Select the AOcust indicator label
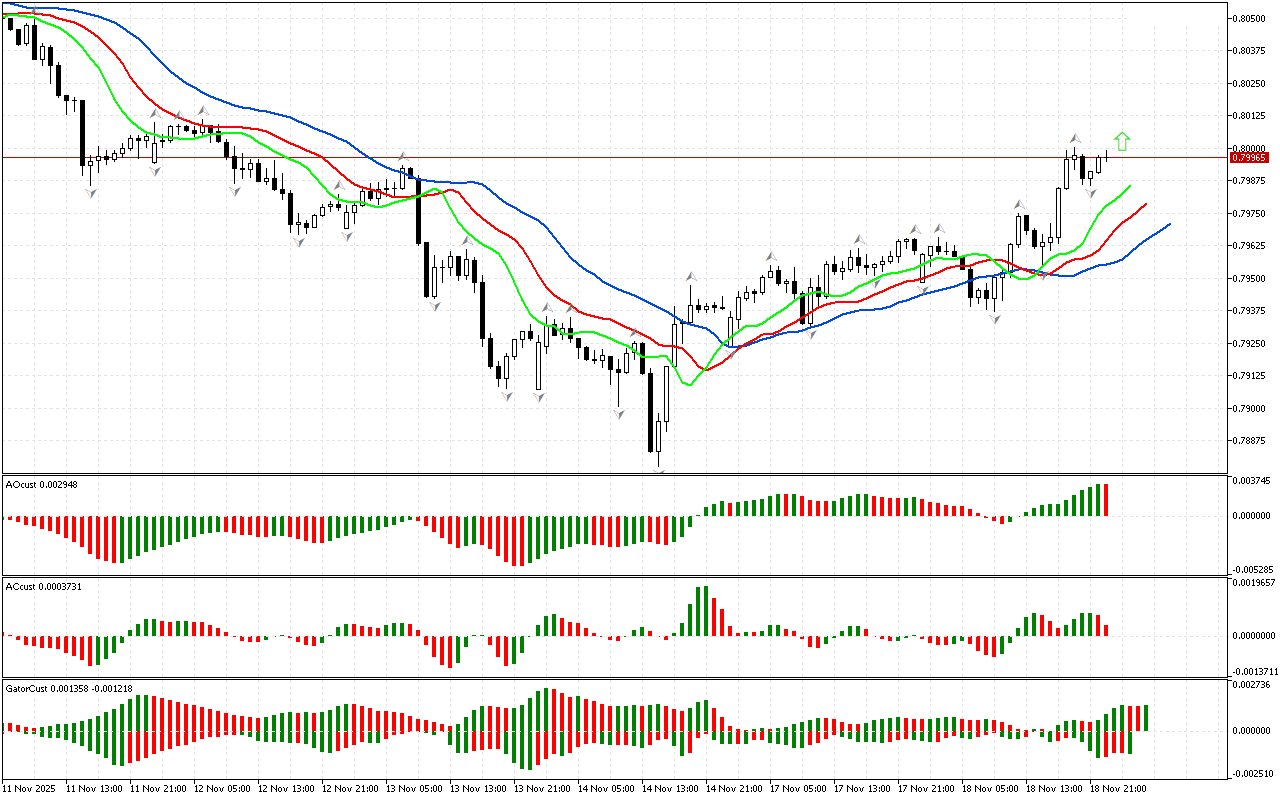The height and width of the screenshot is (800, 1280). coord(41,484)
